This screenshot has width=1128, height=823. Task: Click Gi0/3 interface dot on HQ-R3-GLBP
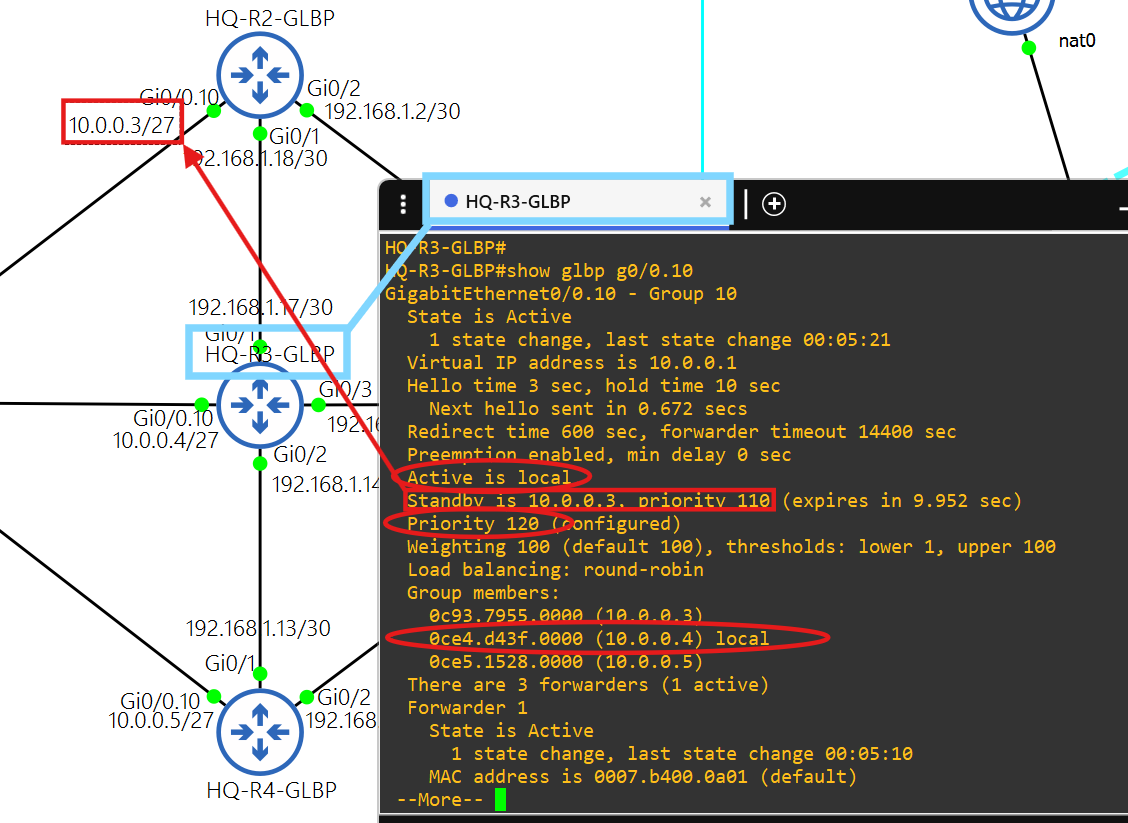[318, 405]
